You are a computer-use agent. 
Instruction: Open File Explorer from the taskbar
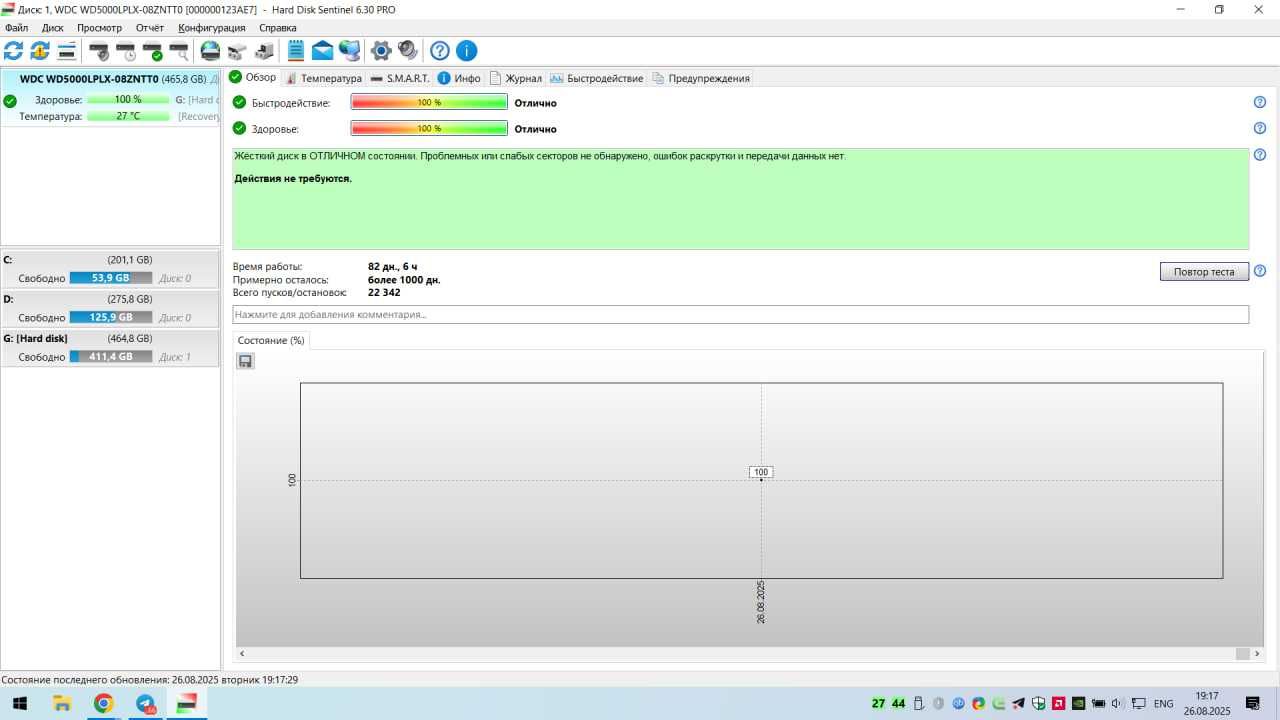(62, 704)
